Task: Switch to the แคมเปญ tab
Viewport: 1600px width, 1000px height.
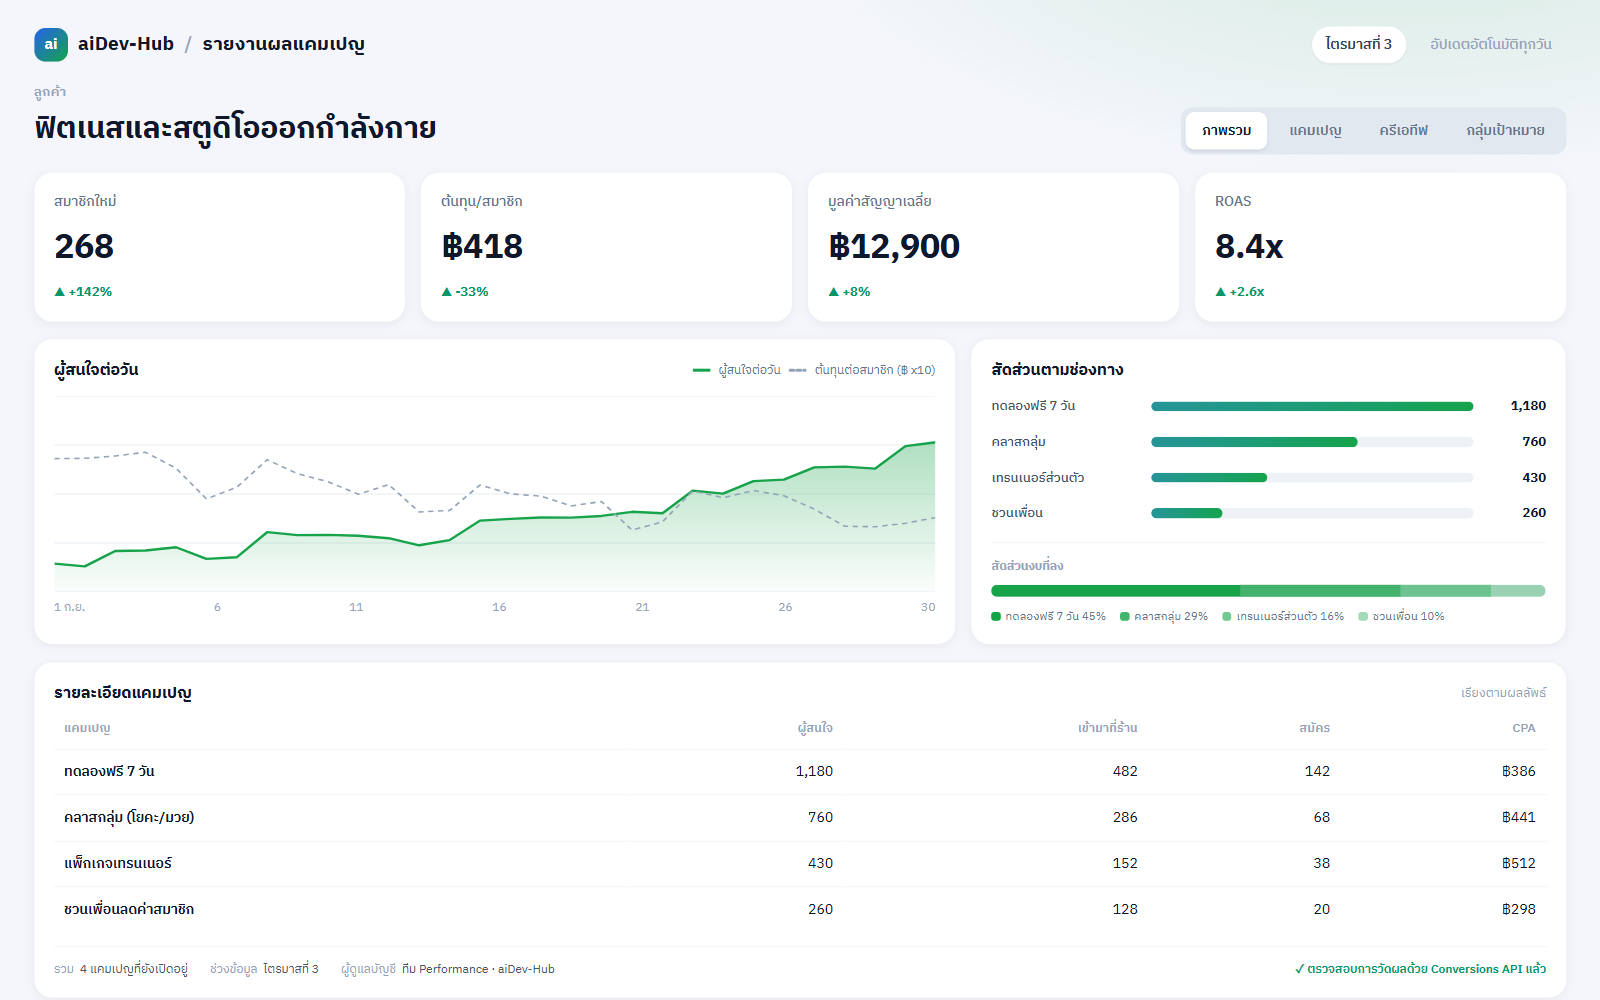Action: [1315, 131]
